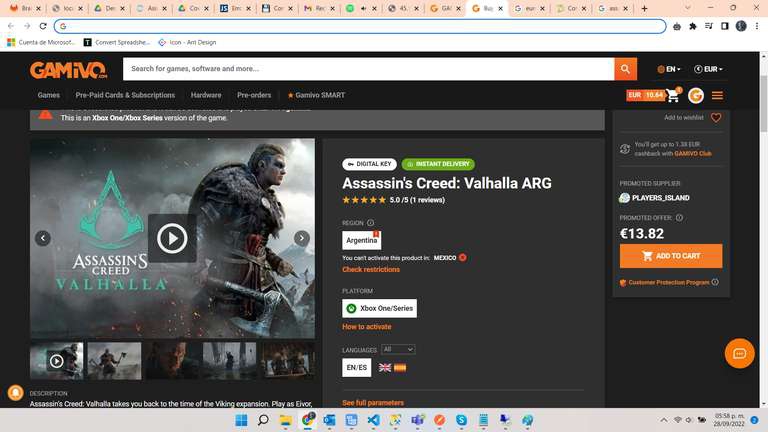768x432 pixels.
Task: Select Xbox One/Series platform button
Action: tap(380, 308)
